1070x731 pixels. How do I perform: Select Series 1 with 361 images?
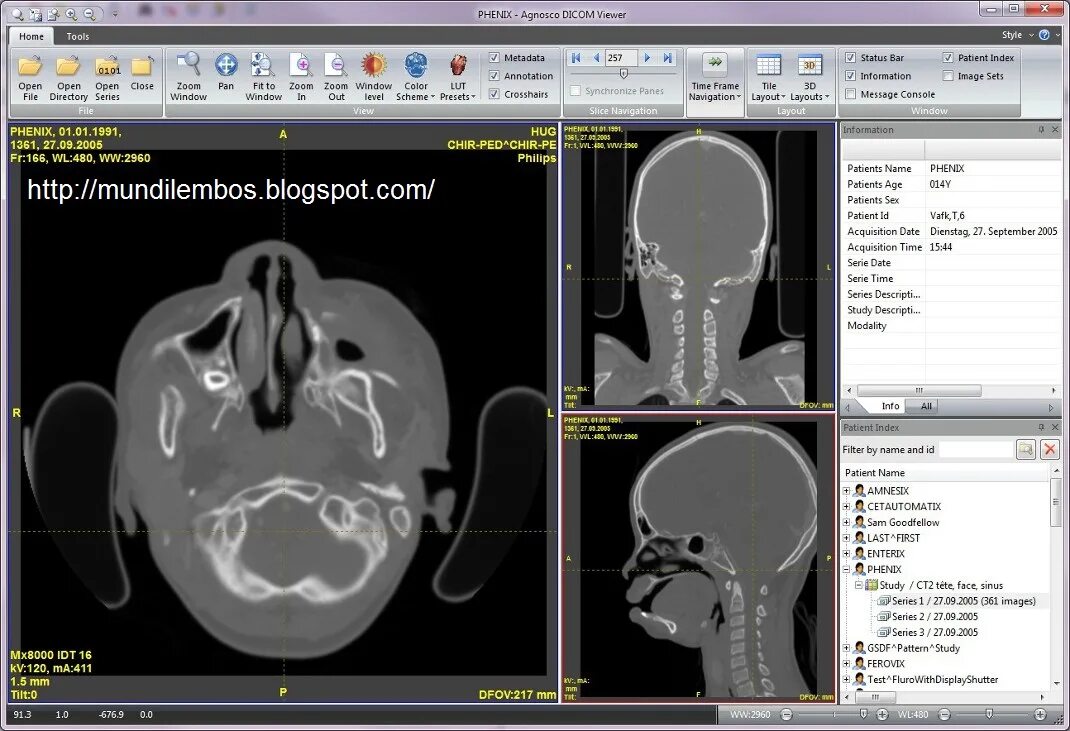coord(964,601)
